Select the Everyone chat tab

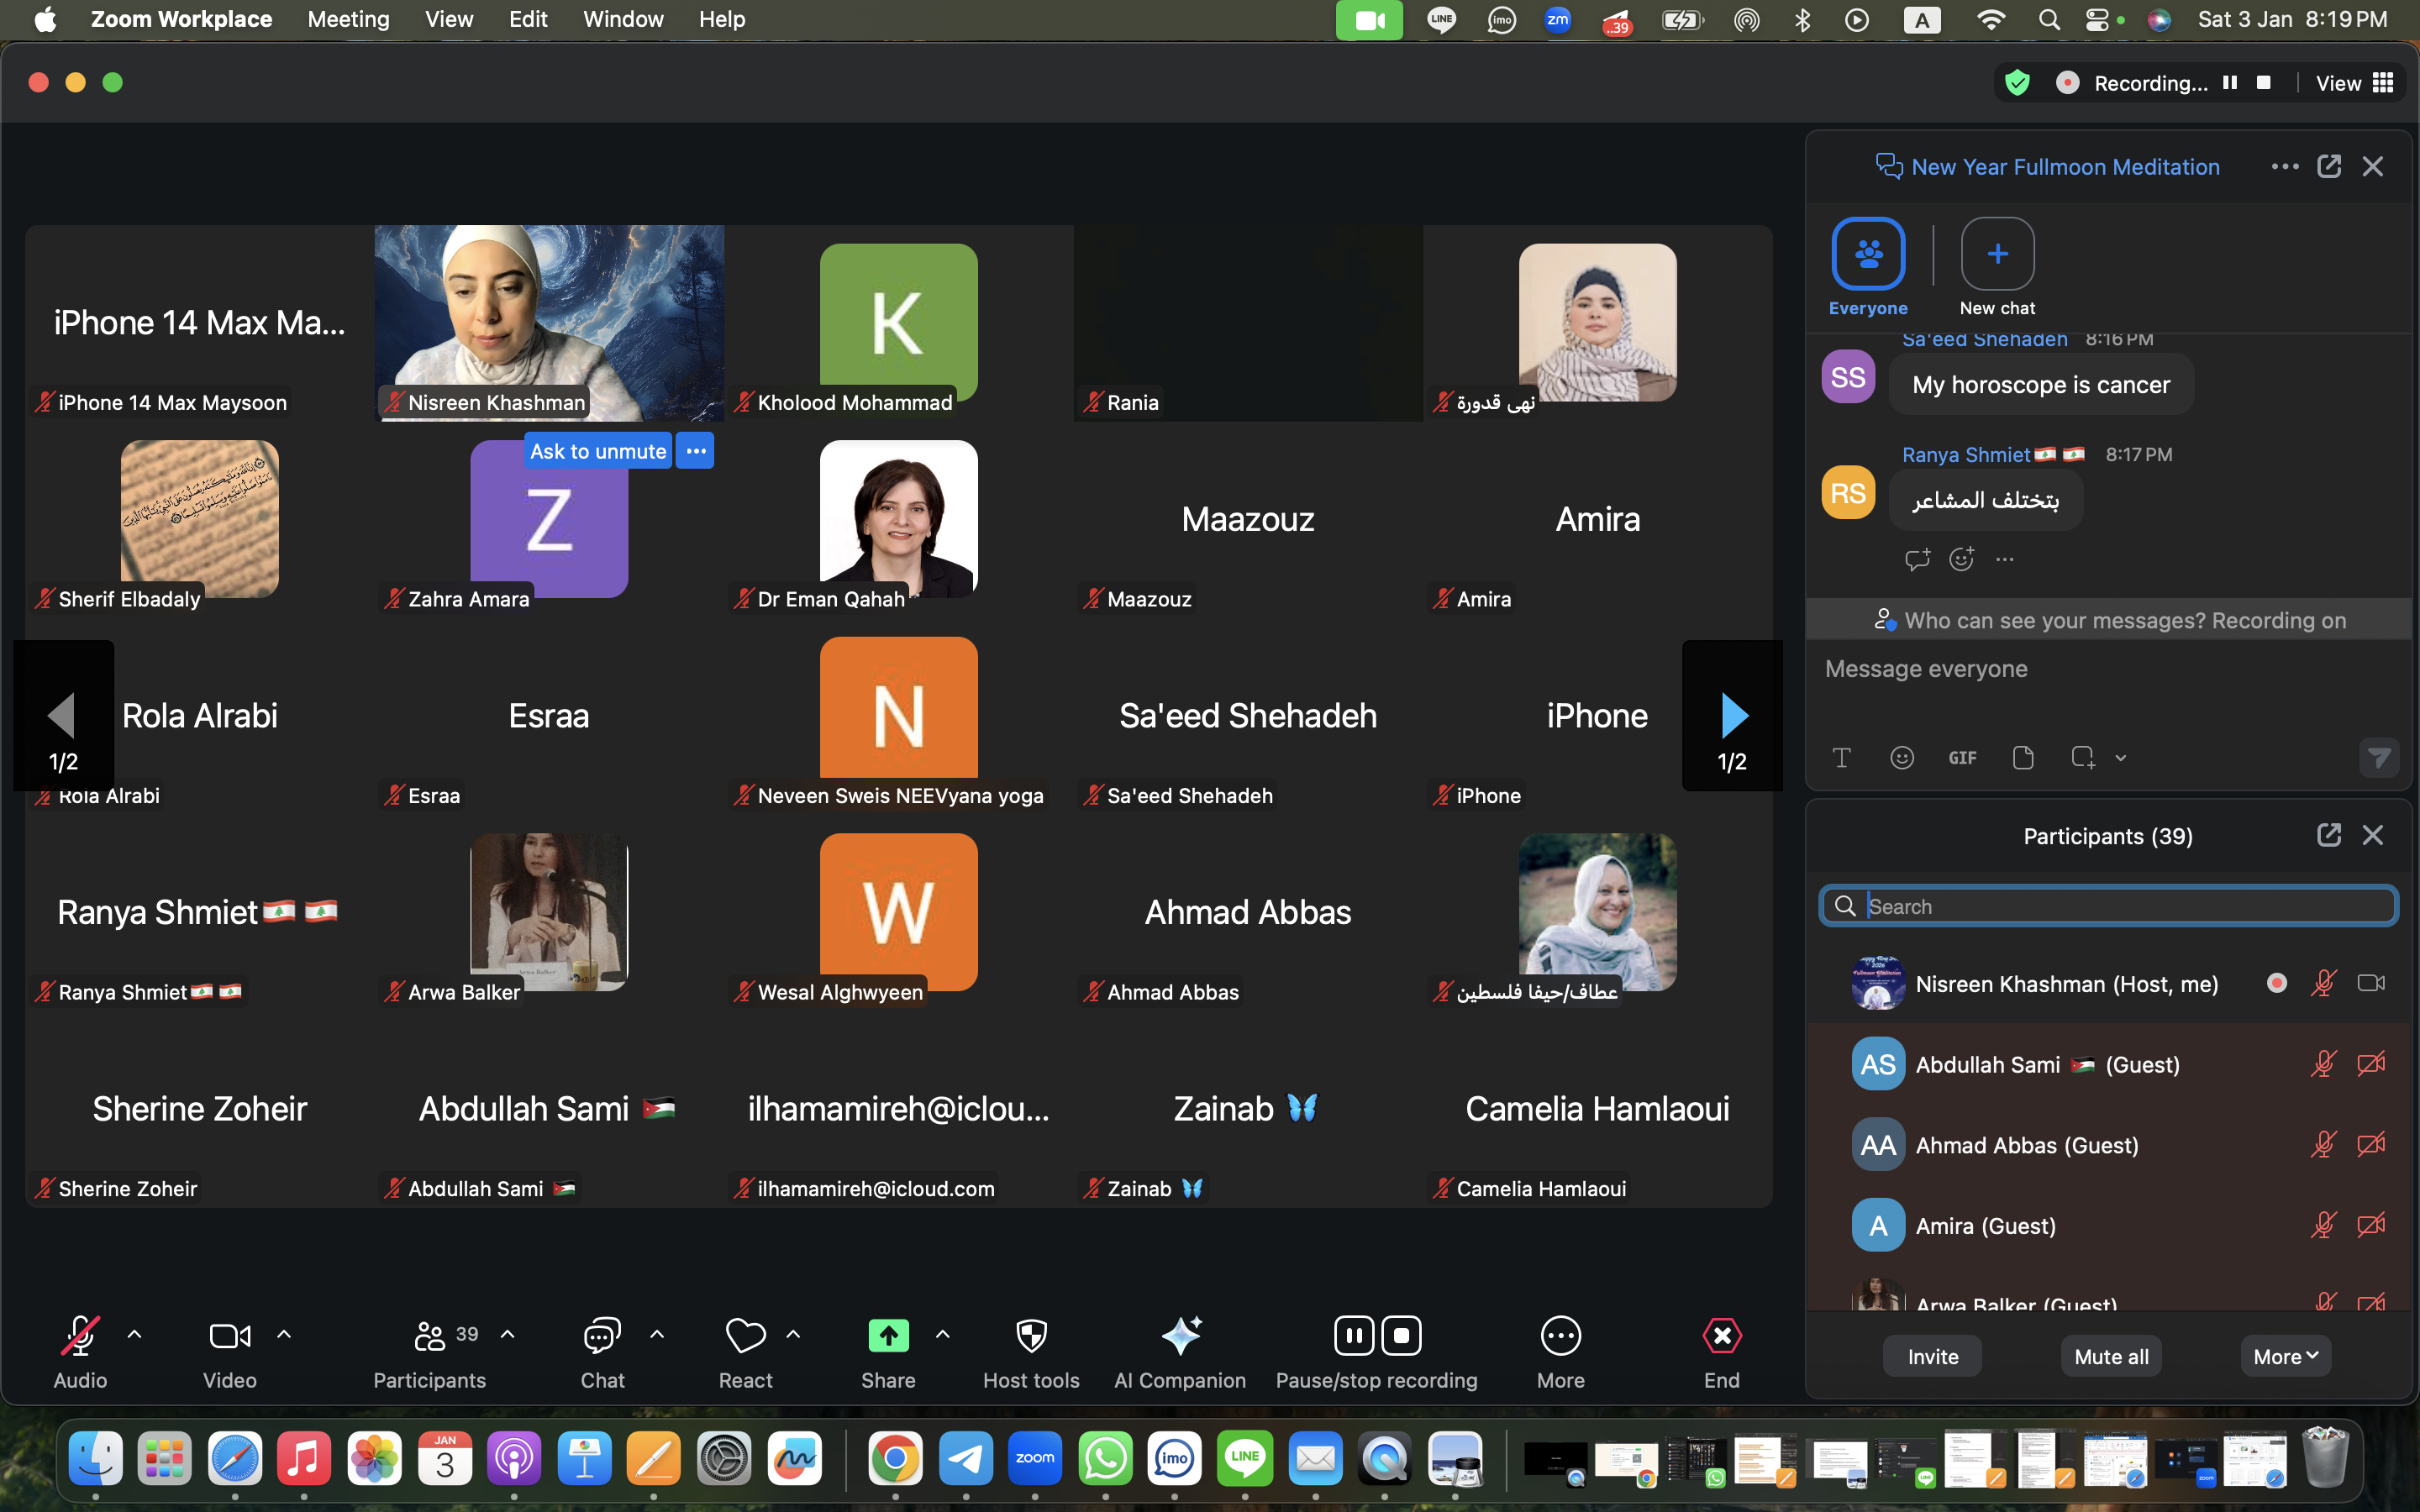(x=1868, y=254)
